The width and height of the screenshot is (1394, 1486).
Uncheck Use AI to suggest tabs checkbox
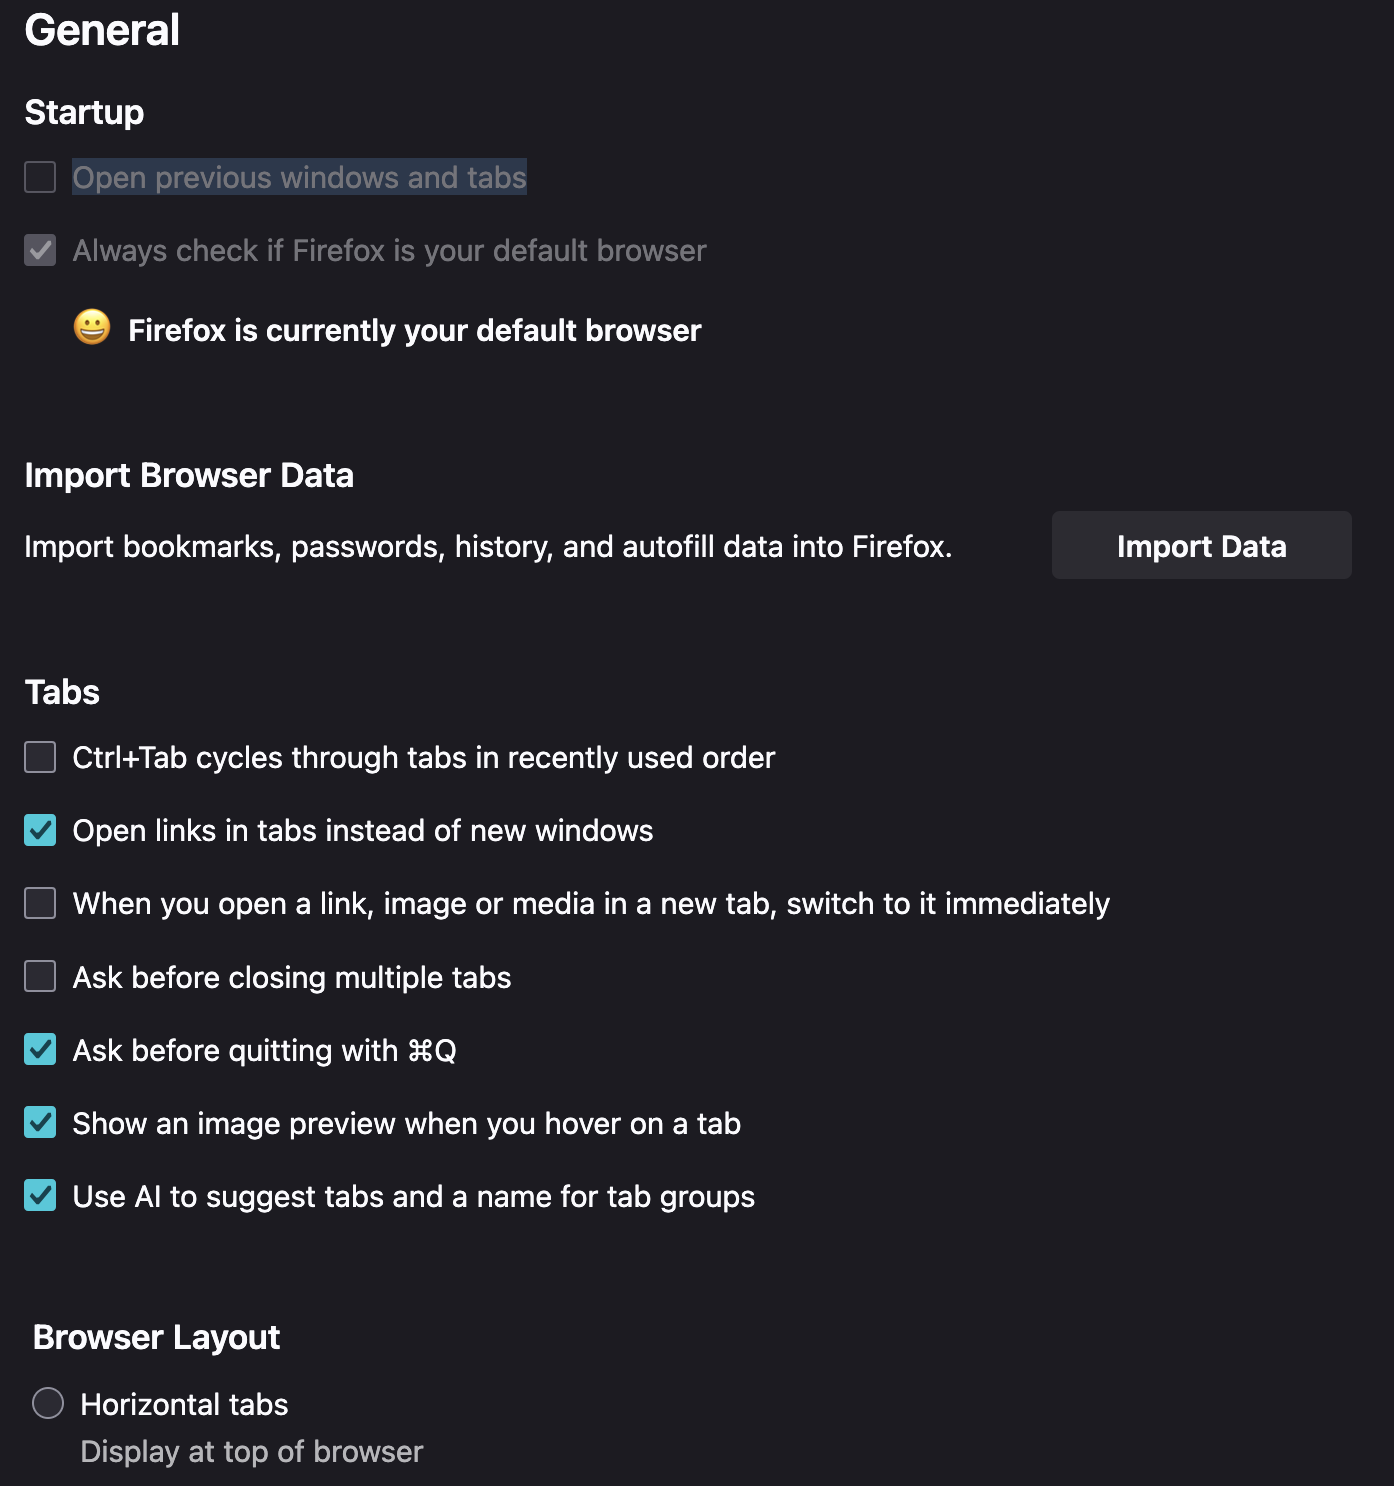coord(40,1196)
